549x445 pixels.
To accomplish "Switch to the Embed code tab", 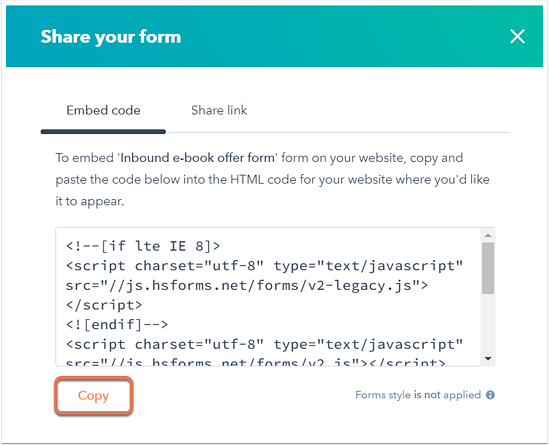I will pos(103,111).
